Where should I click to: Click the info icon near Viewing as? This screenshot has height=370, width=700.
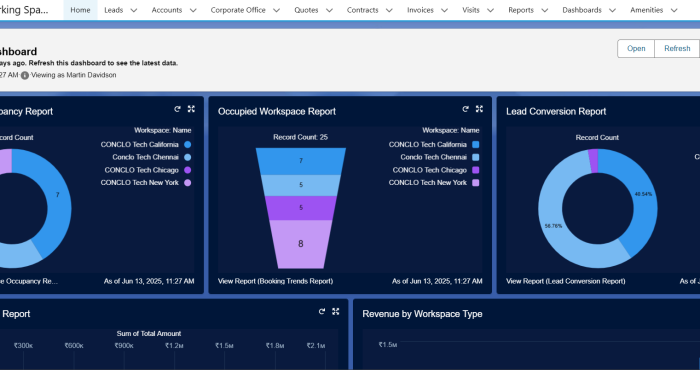(x=25, y=75)
